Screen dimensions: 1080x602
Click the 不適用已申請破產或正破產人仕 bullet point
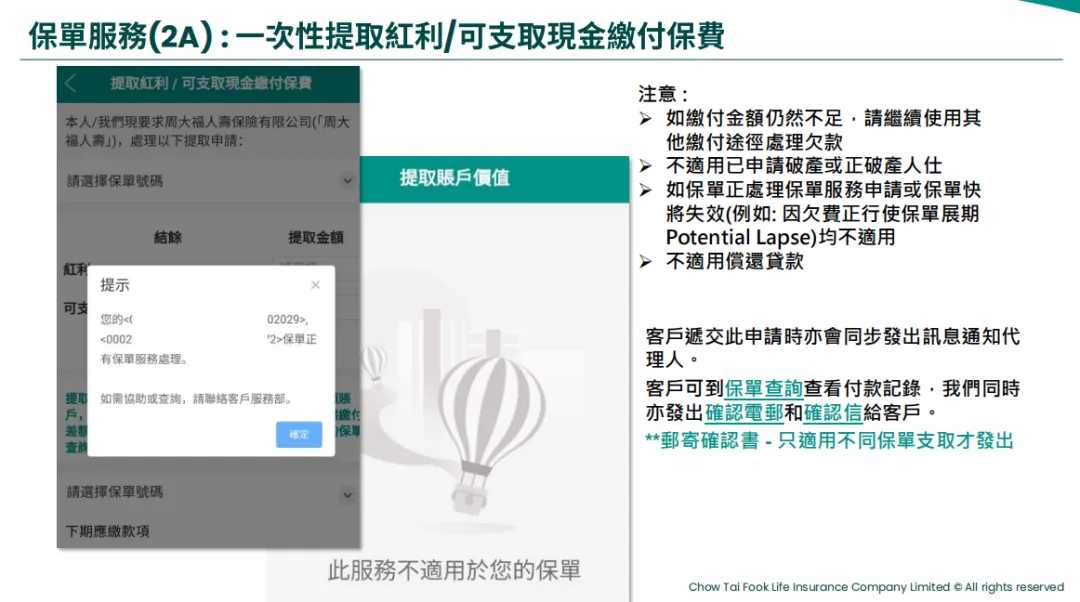pyautogui.click(x=803, y=166)
